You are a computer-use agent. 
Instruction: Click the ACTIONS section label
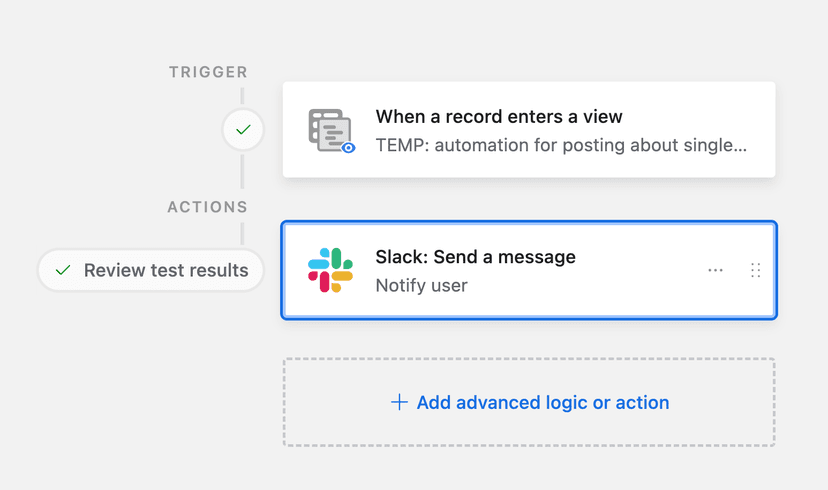point(207,207)
